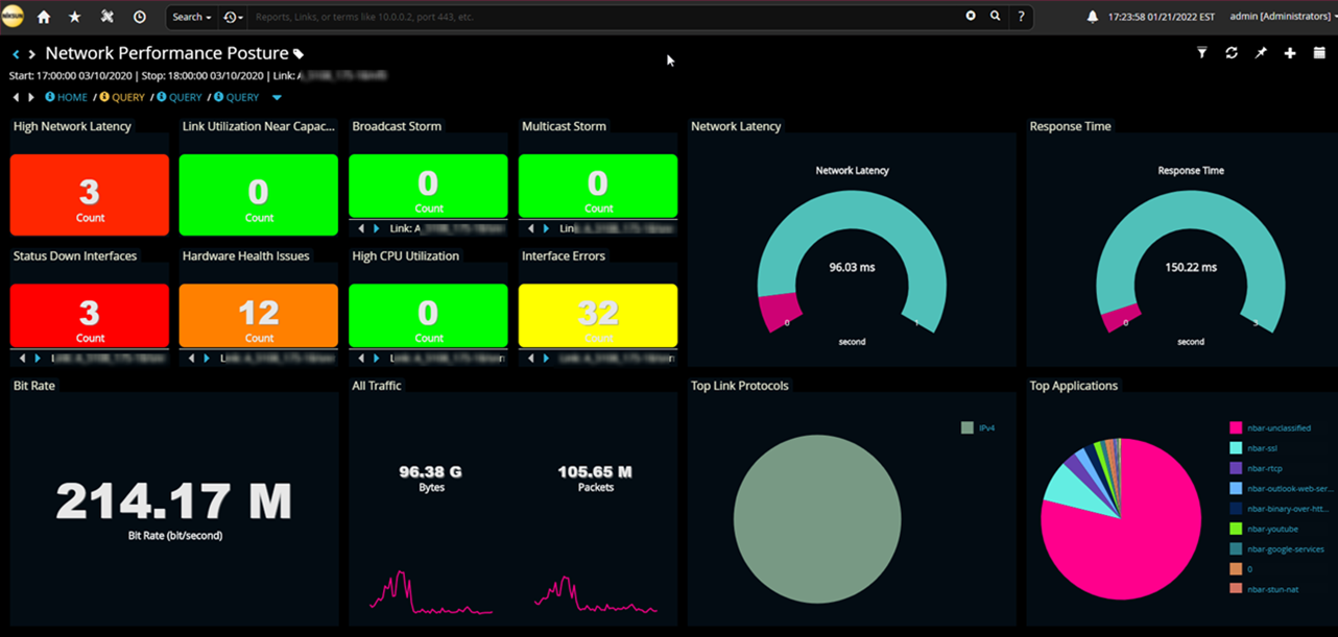The image size is (1338, 637).
Task: Expand the breadcrumb dropdown caret
Action: pos(277,98)
